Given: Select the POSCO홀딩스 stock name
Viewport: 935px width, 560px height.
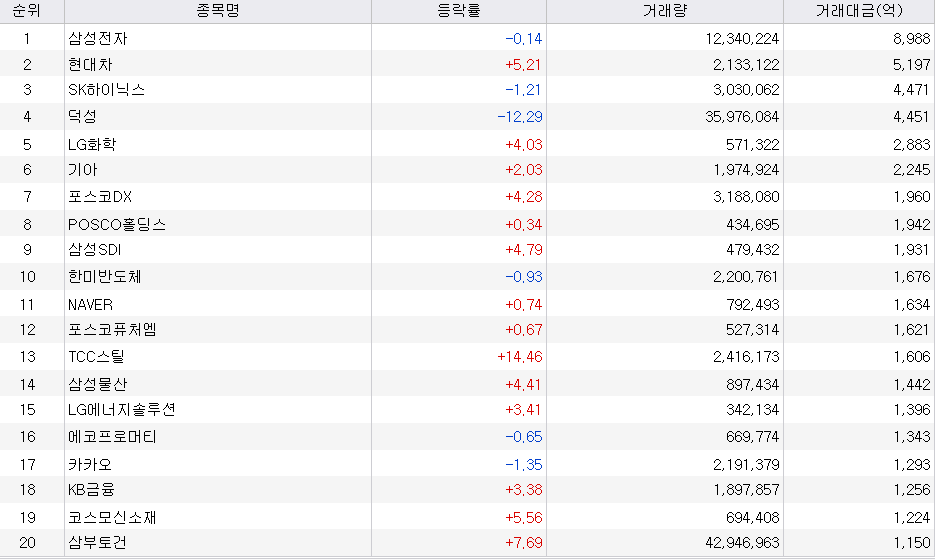Looking at the screenshot, I should (x=117, y=224).
